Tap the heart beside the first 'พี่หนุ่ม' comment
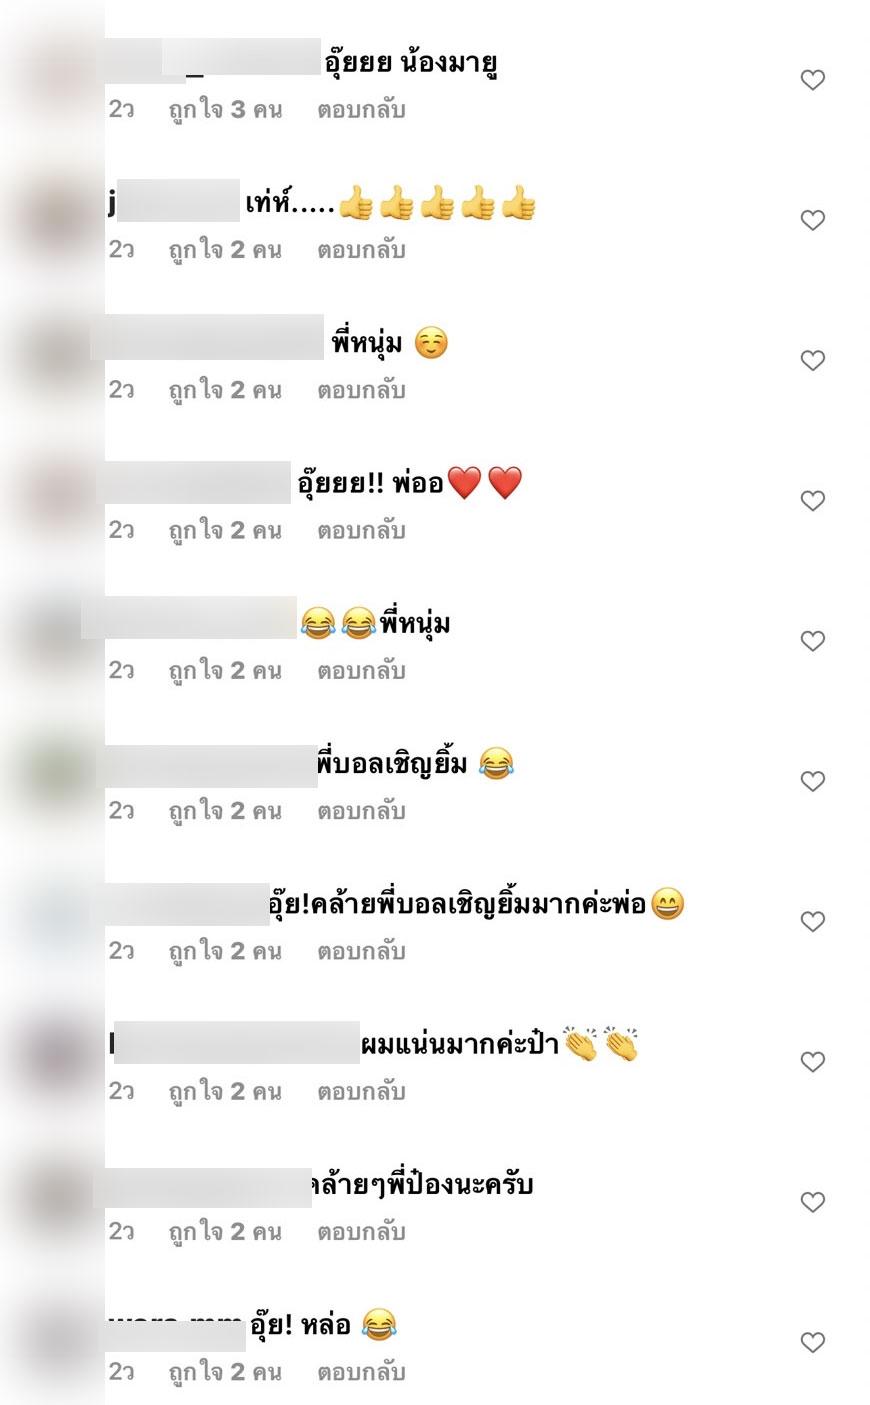Image resolution: width=870 pixels, height=1405 pixels. tap(813, 360)
